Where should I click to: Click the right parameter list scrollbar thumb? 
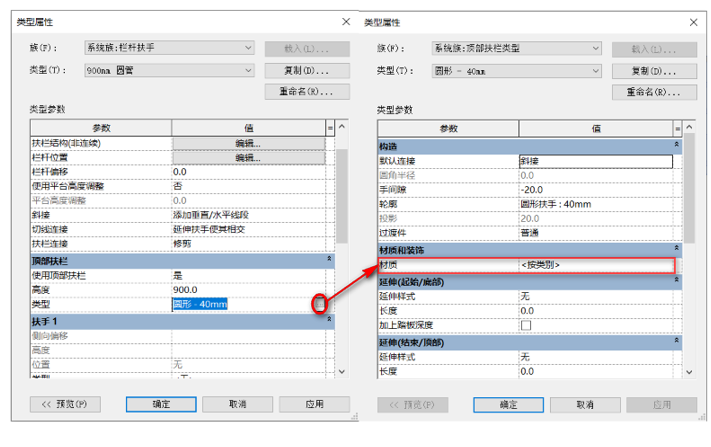(689, 188)
